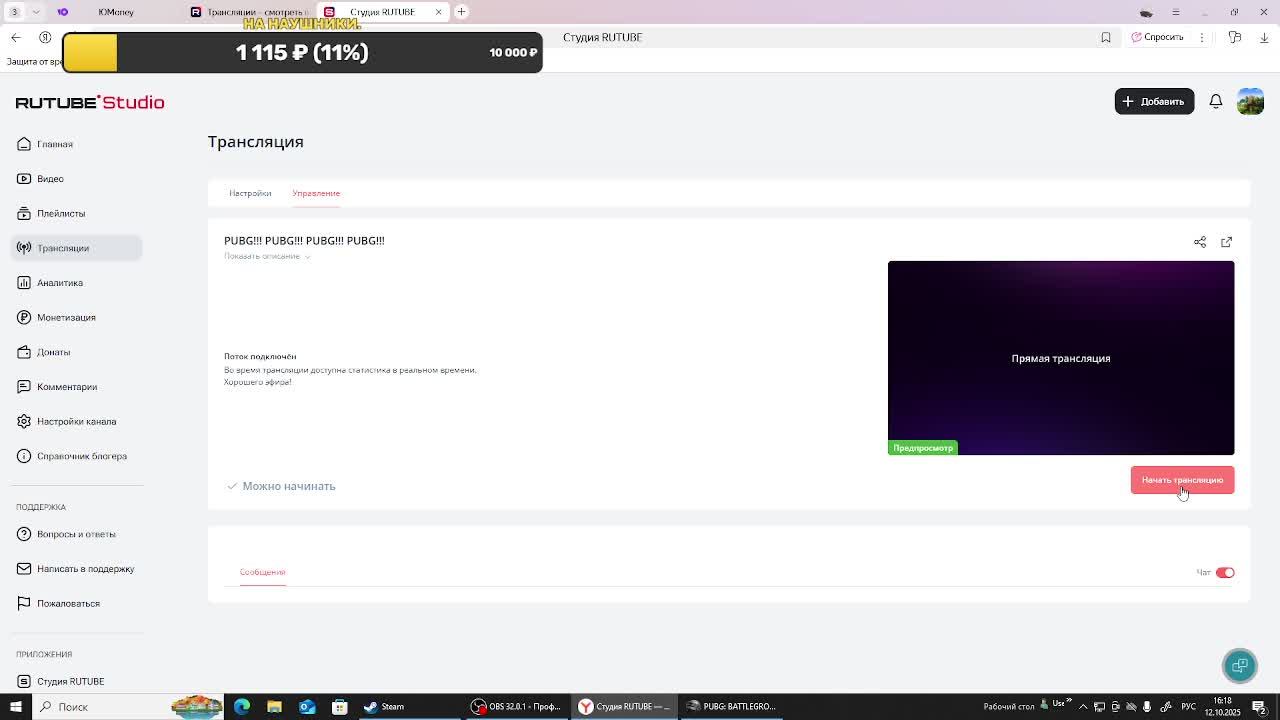The width and height of the screenshot is (1280, 720).
Task: Click the share stream icon
Action: [1200, 242]
